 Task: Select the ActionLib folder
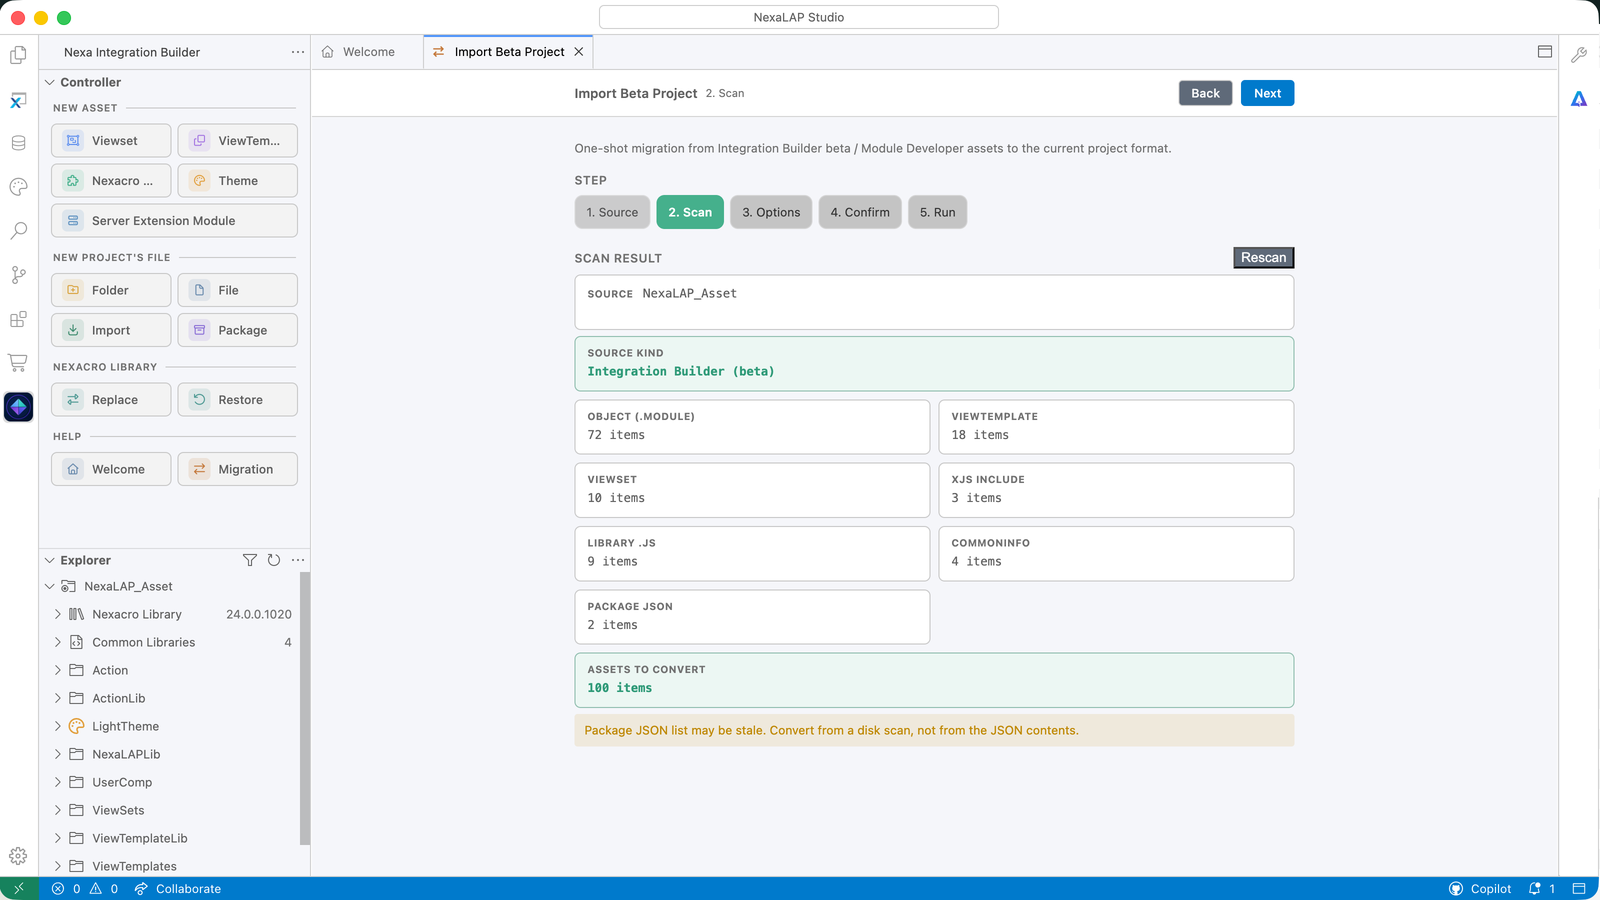pyautogui.click(x=118, y=698)
